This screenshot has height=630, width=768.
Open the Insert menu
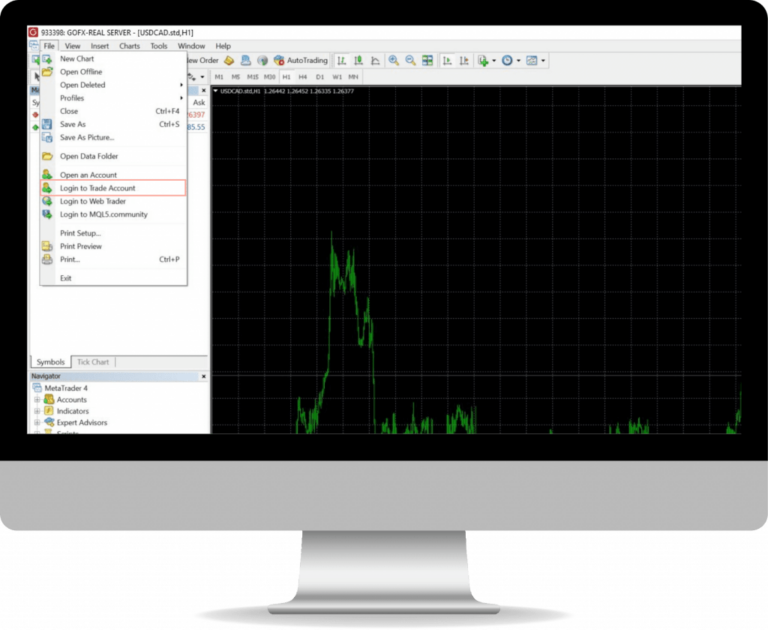click(x=99, y=46)
